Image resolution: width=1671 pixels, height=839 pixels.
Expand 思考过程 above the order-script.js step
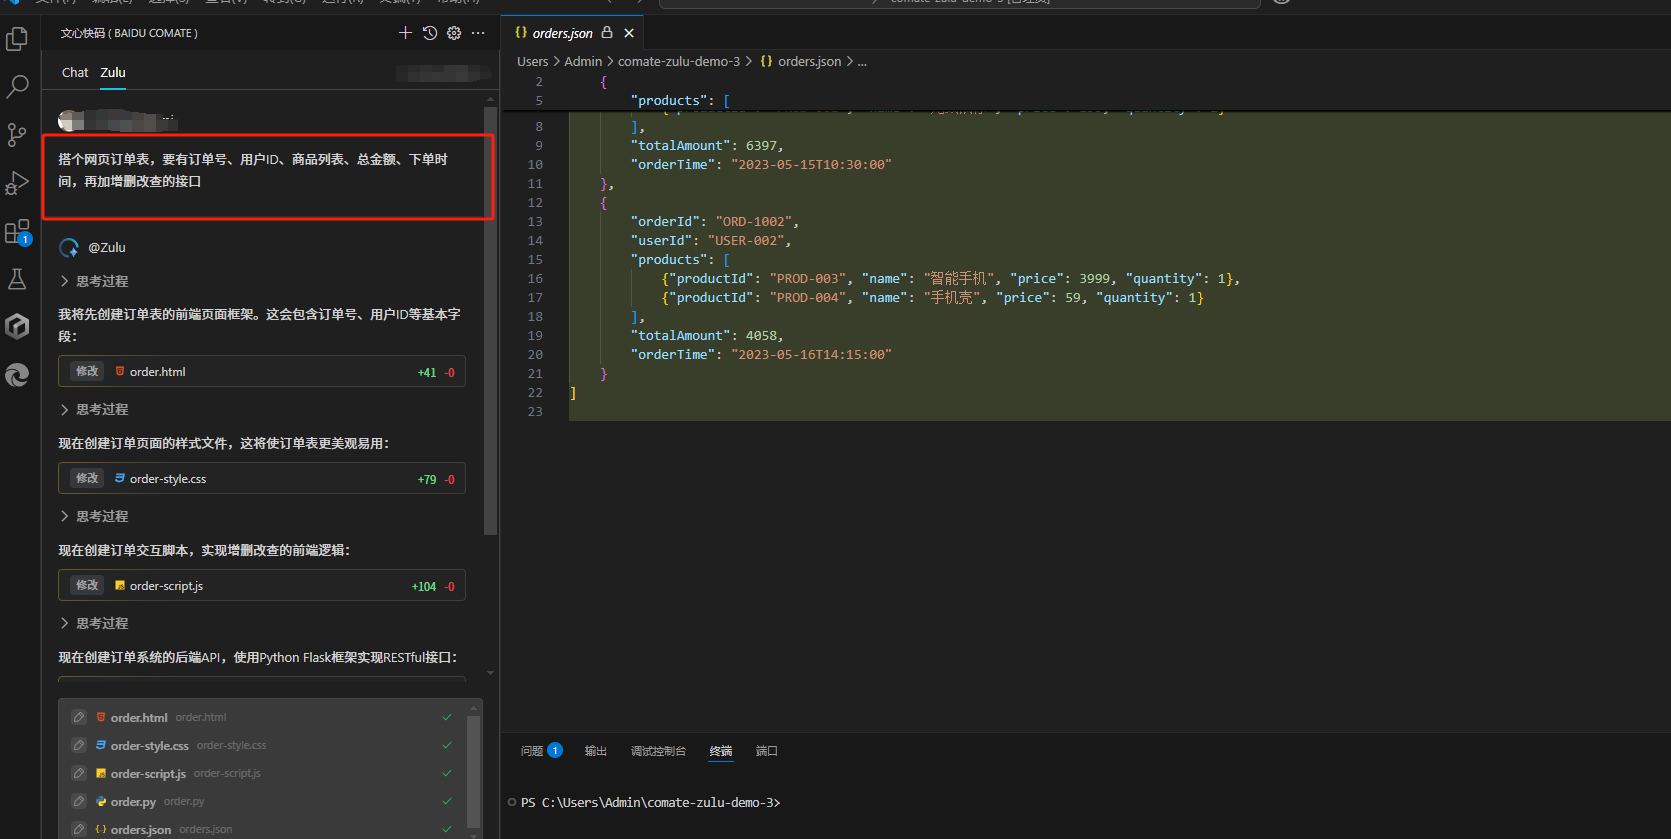[x=94, y=516]
